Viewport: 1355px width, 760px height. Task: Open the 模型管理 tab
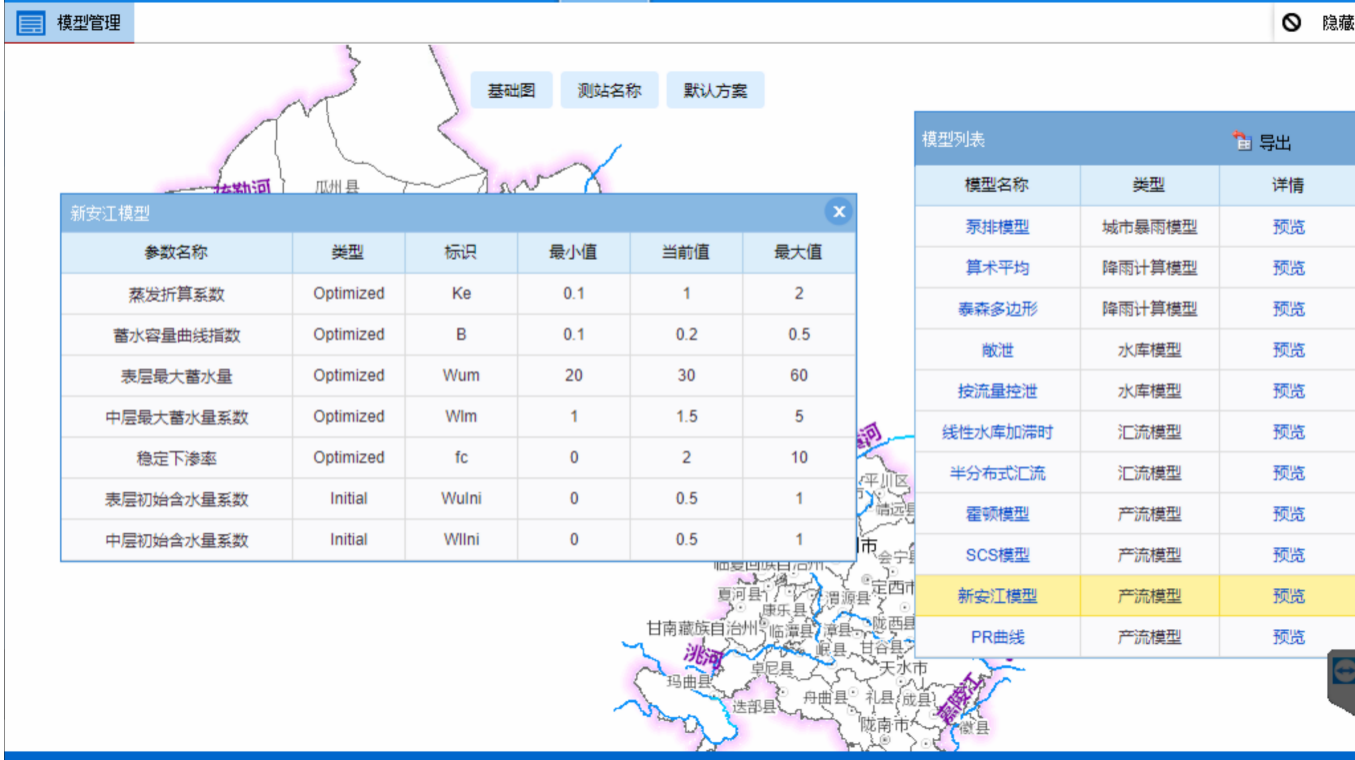tap(88, 23)
